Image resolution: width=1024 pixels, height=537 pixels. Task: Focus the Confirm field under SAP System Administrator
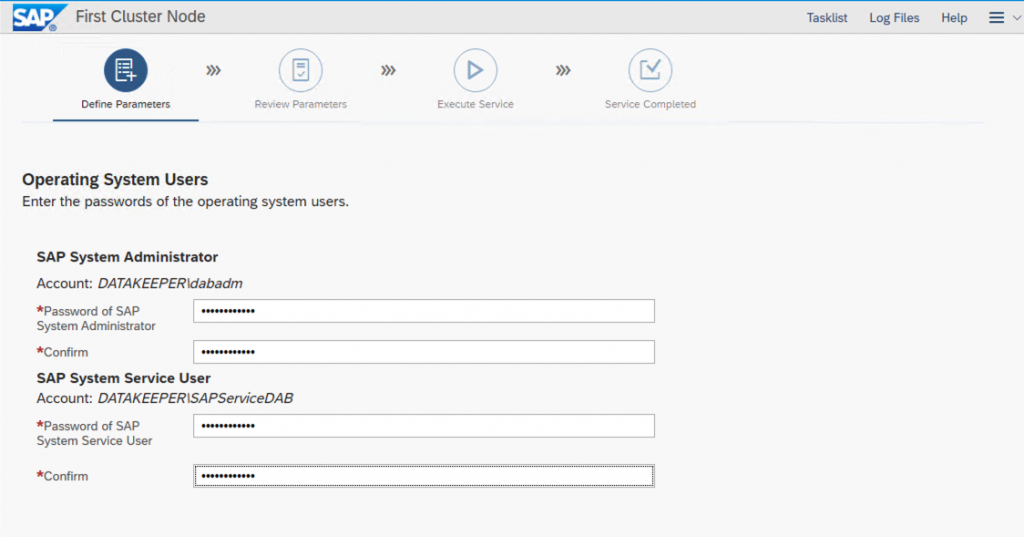(424, 352)
